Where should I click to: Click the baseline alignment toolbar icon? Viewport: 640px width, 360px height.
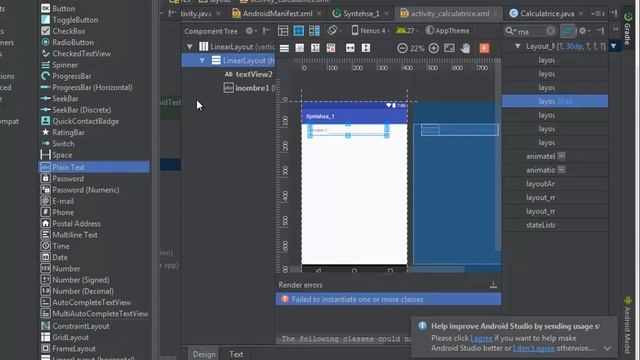[300, 48]
